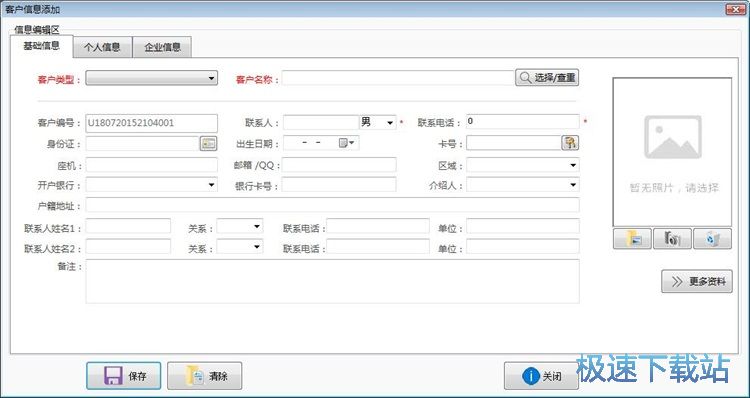The image size is (750, 398).
Task: Click the 卡号 input field
Action: [x=514, y=143]
